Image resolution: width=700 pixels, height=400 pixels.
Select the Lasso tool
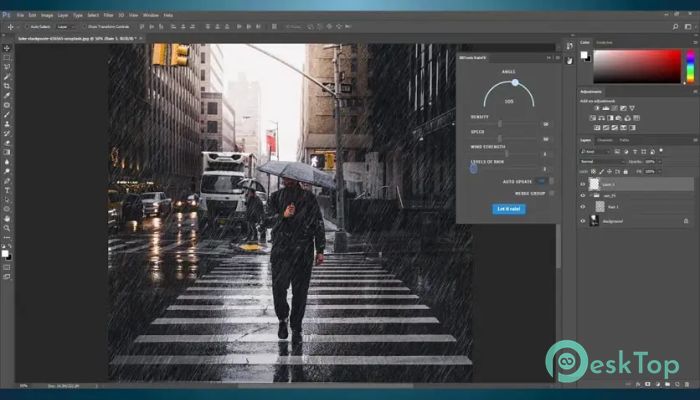(x=7, y=67)
